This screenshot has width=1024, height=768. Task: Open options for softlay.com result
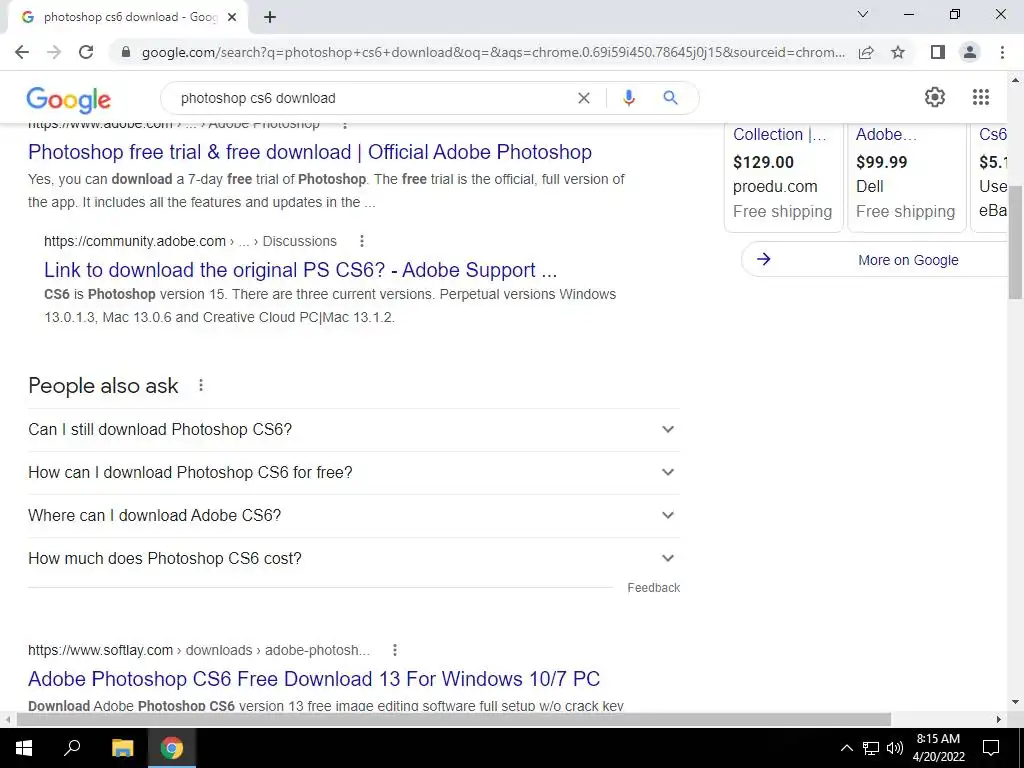(x=394, y=650)
